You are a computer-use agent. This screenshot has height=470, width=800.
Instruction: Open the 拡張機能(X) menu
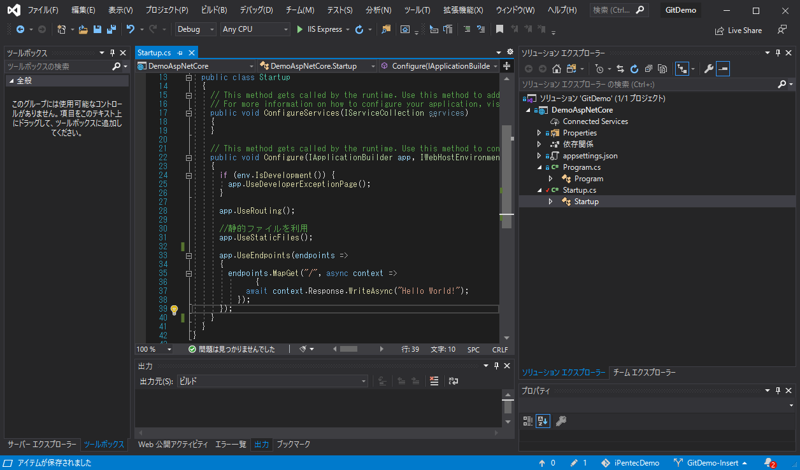pyautogui.click(x=463, y=10)
